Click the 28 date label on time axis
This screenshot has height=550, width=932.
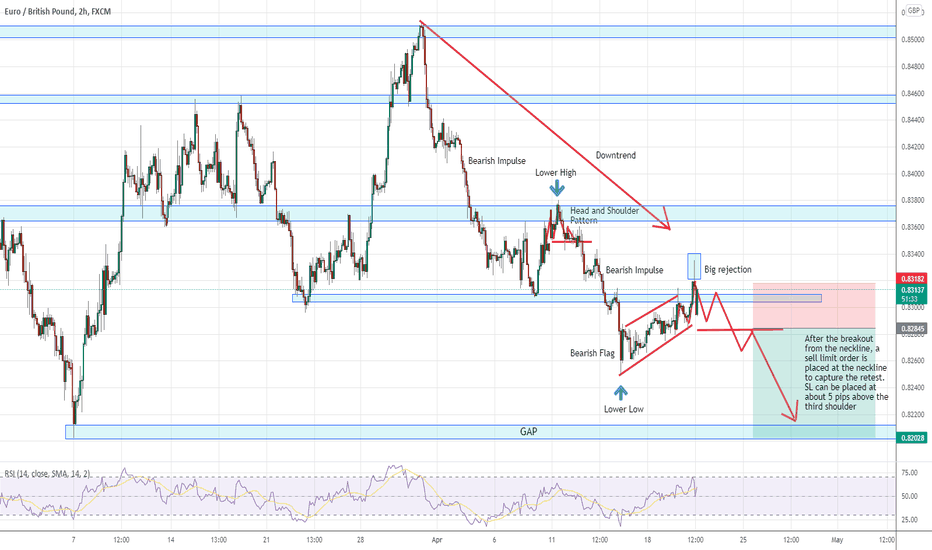coord(361,540)
